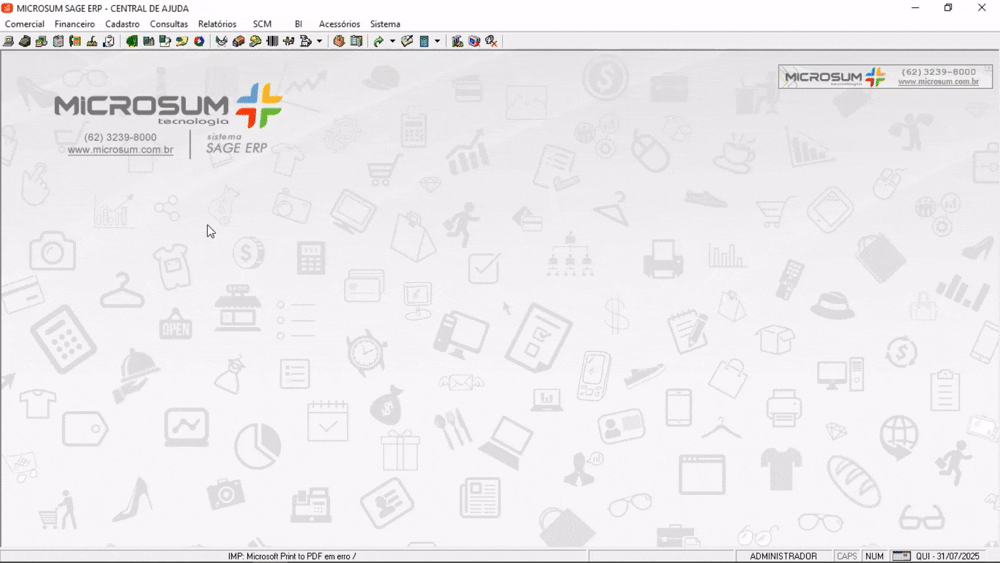This screenshot has height=563, width=1000.
Task: Click the clipboard checklist toolbar icon
Action: 108,41
